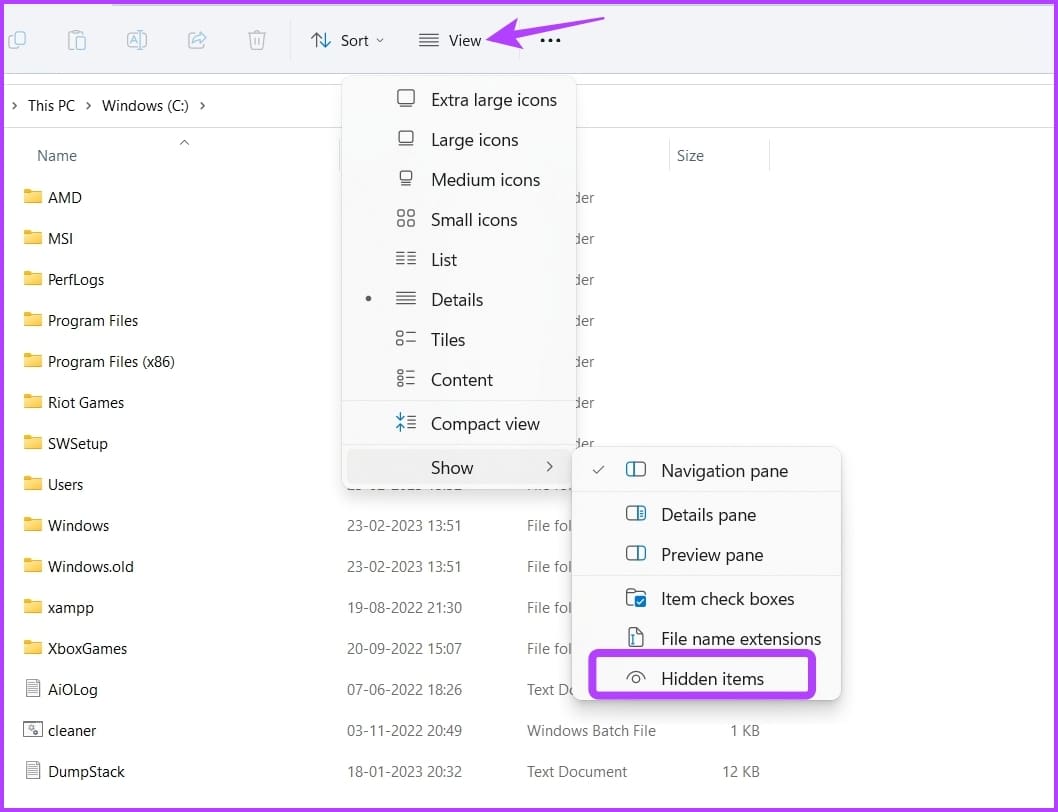Toggle the Navigation pane option
Viewport: 1058px width, 812px height.
(706, 470)
